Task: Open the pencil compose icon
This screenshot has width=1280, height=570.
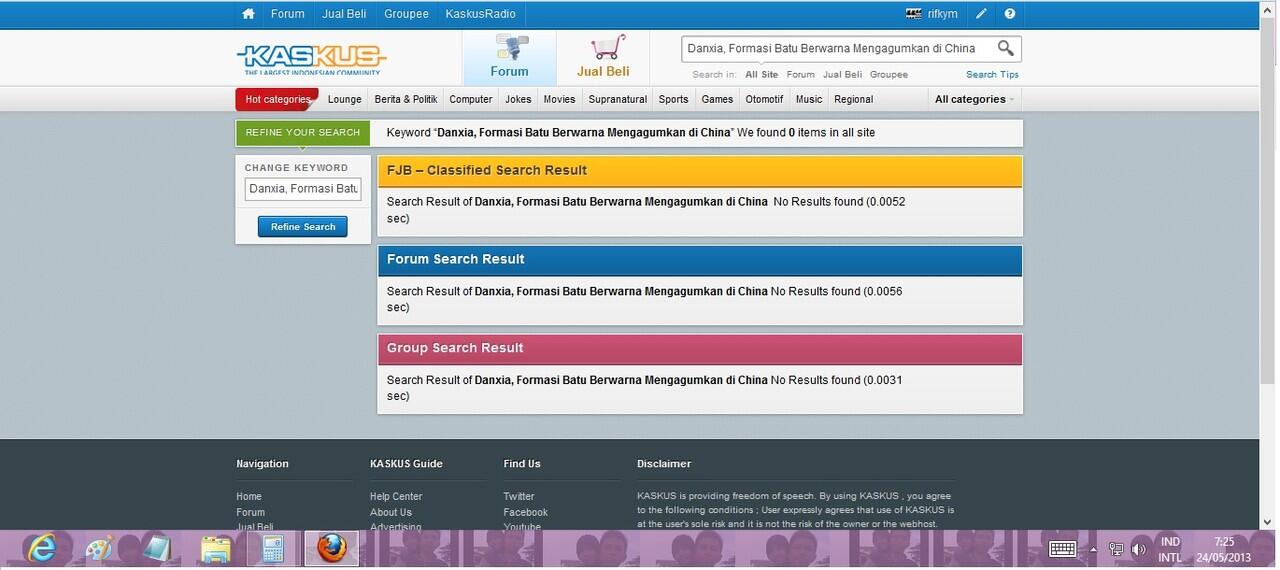Action: click(982, 14)
